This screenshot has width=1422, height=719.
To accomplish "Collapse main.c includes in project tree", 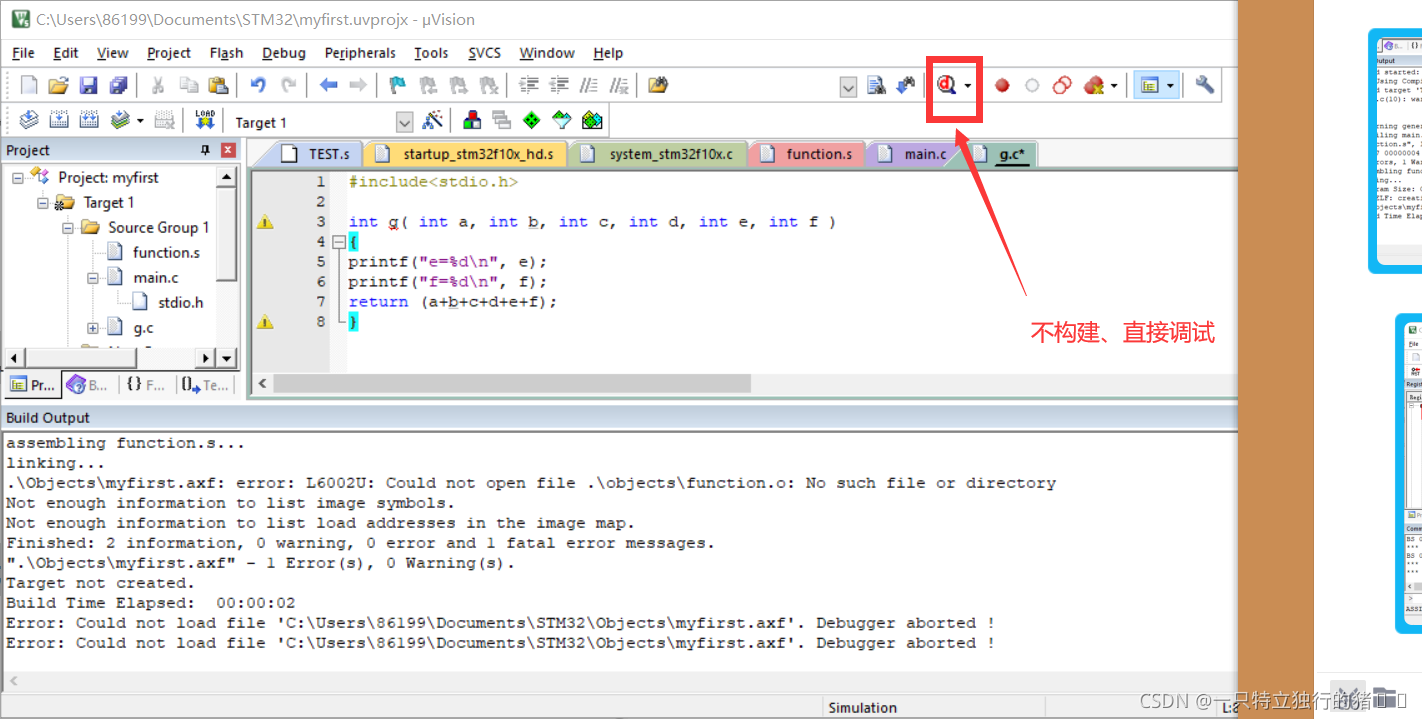I will click(x=93, y=277).
